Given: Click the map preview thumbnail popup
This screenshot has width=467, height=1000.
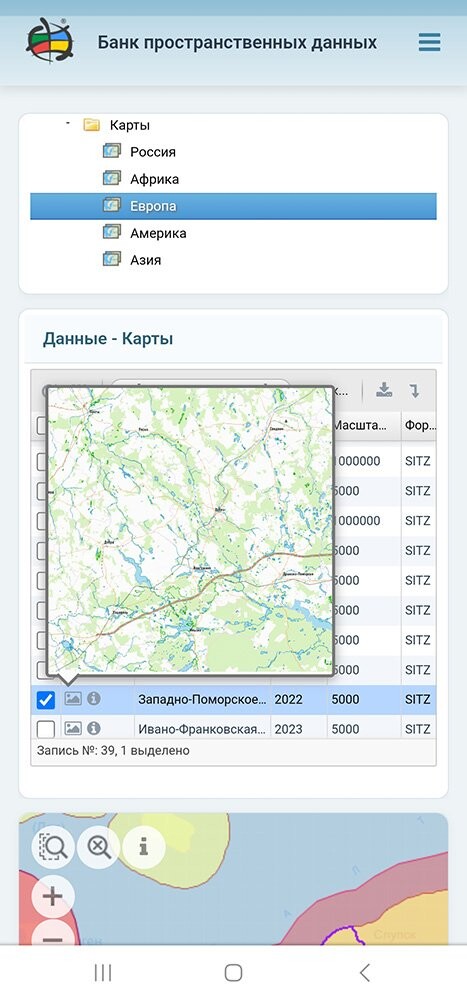Looking at the screenshot, I should pos(190,529).
